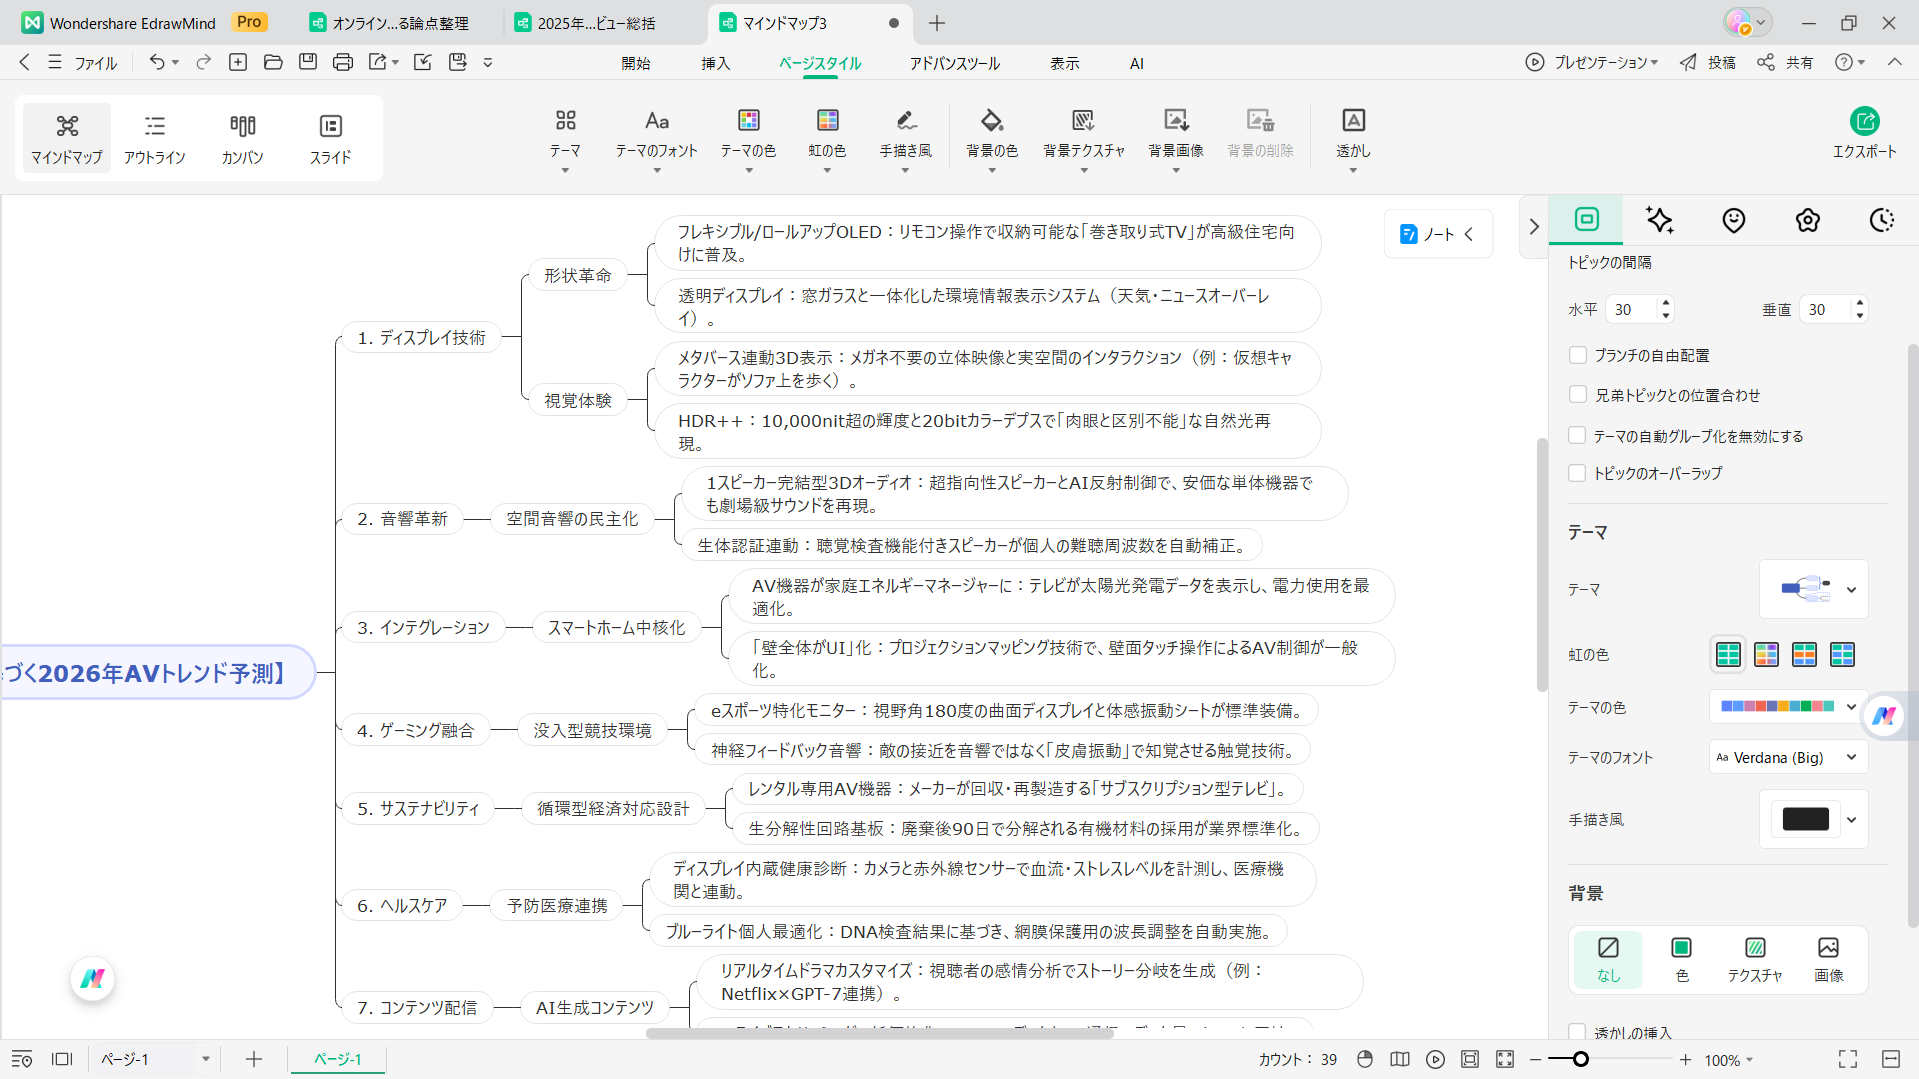Viewport: 1919px width, 1079px height.
Task: Switch to Advanced Tools (アドバンスツール) tab
Action: (954, 63)
